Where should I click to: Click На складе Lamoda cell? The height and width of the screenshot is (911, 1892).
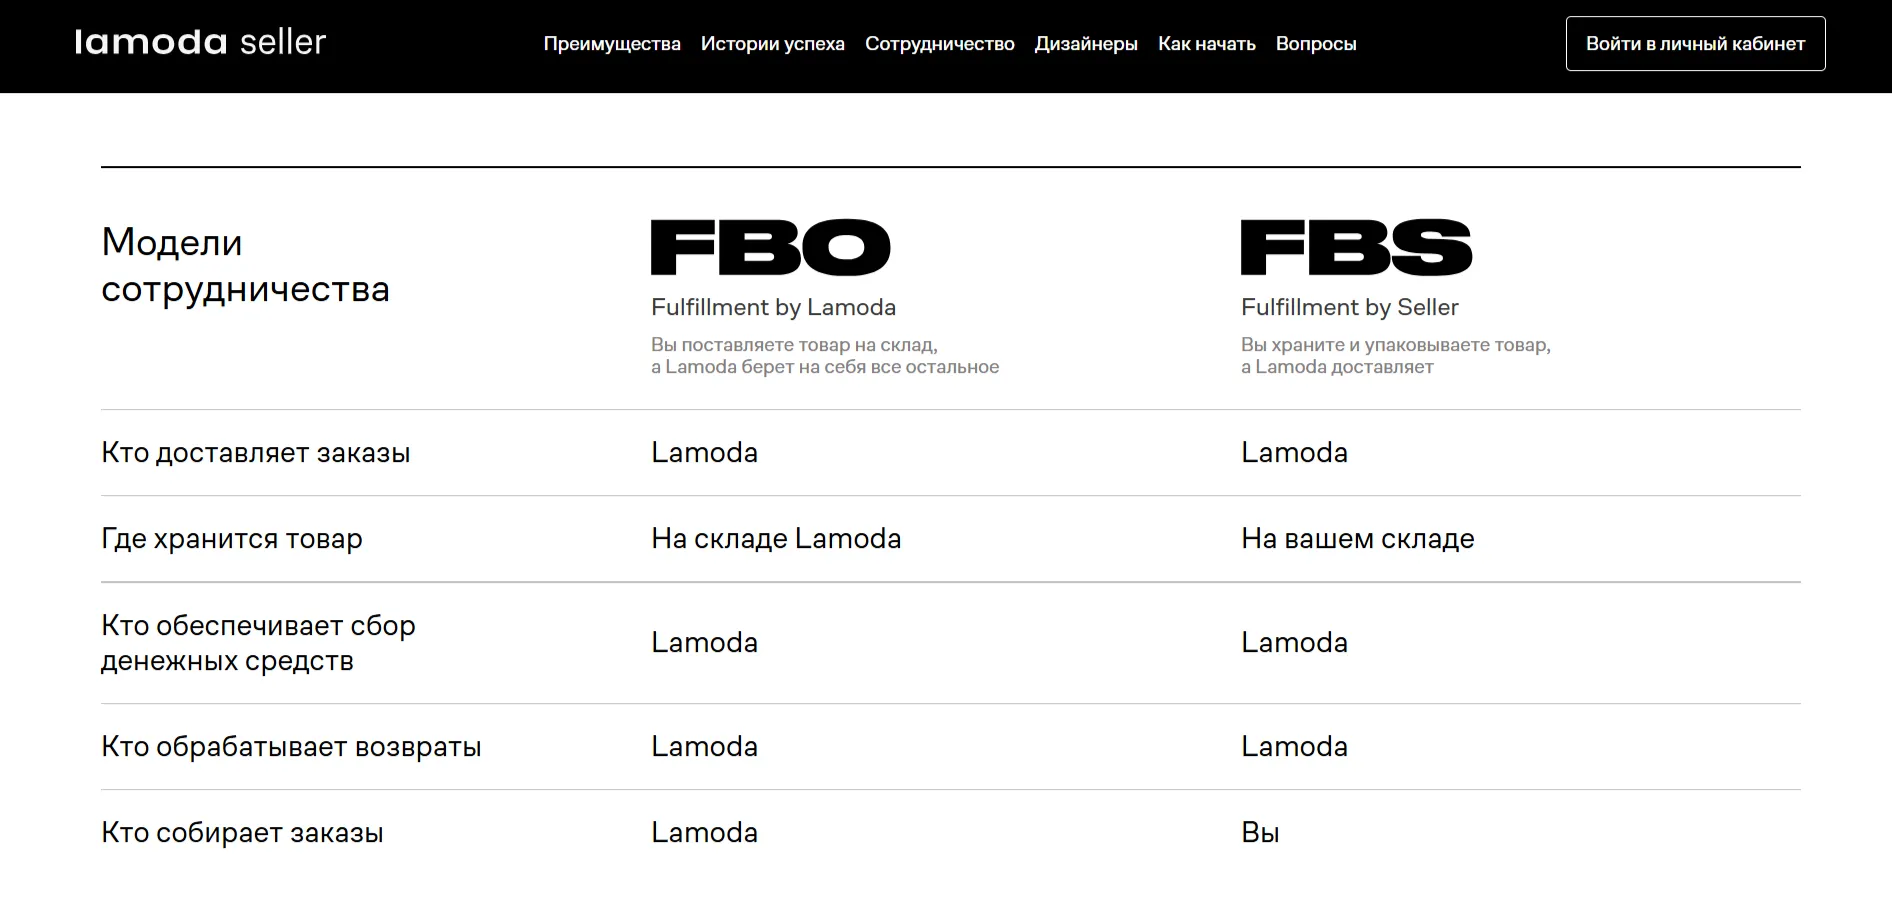[x=776, y=539]
